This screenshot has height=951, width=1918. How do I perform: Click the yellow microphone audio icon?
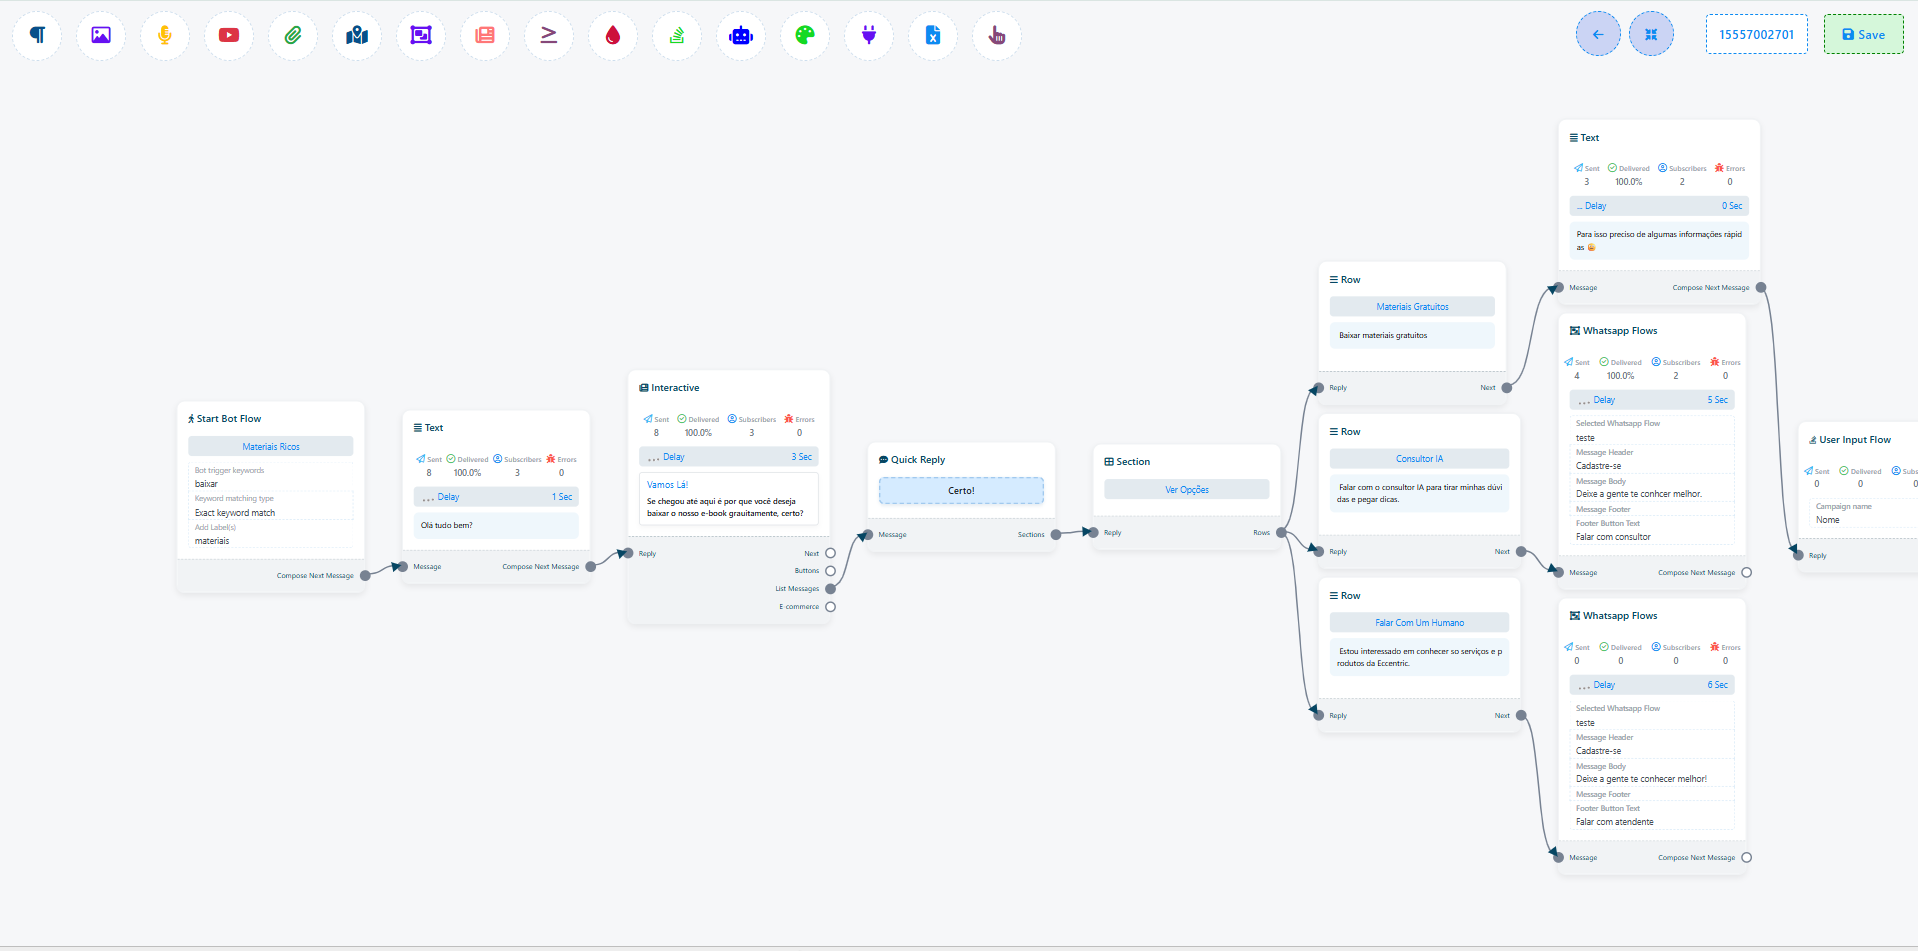(165, 35)
